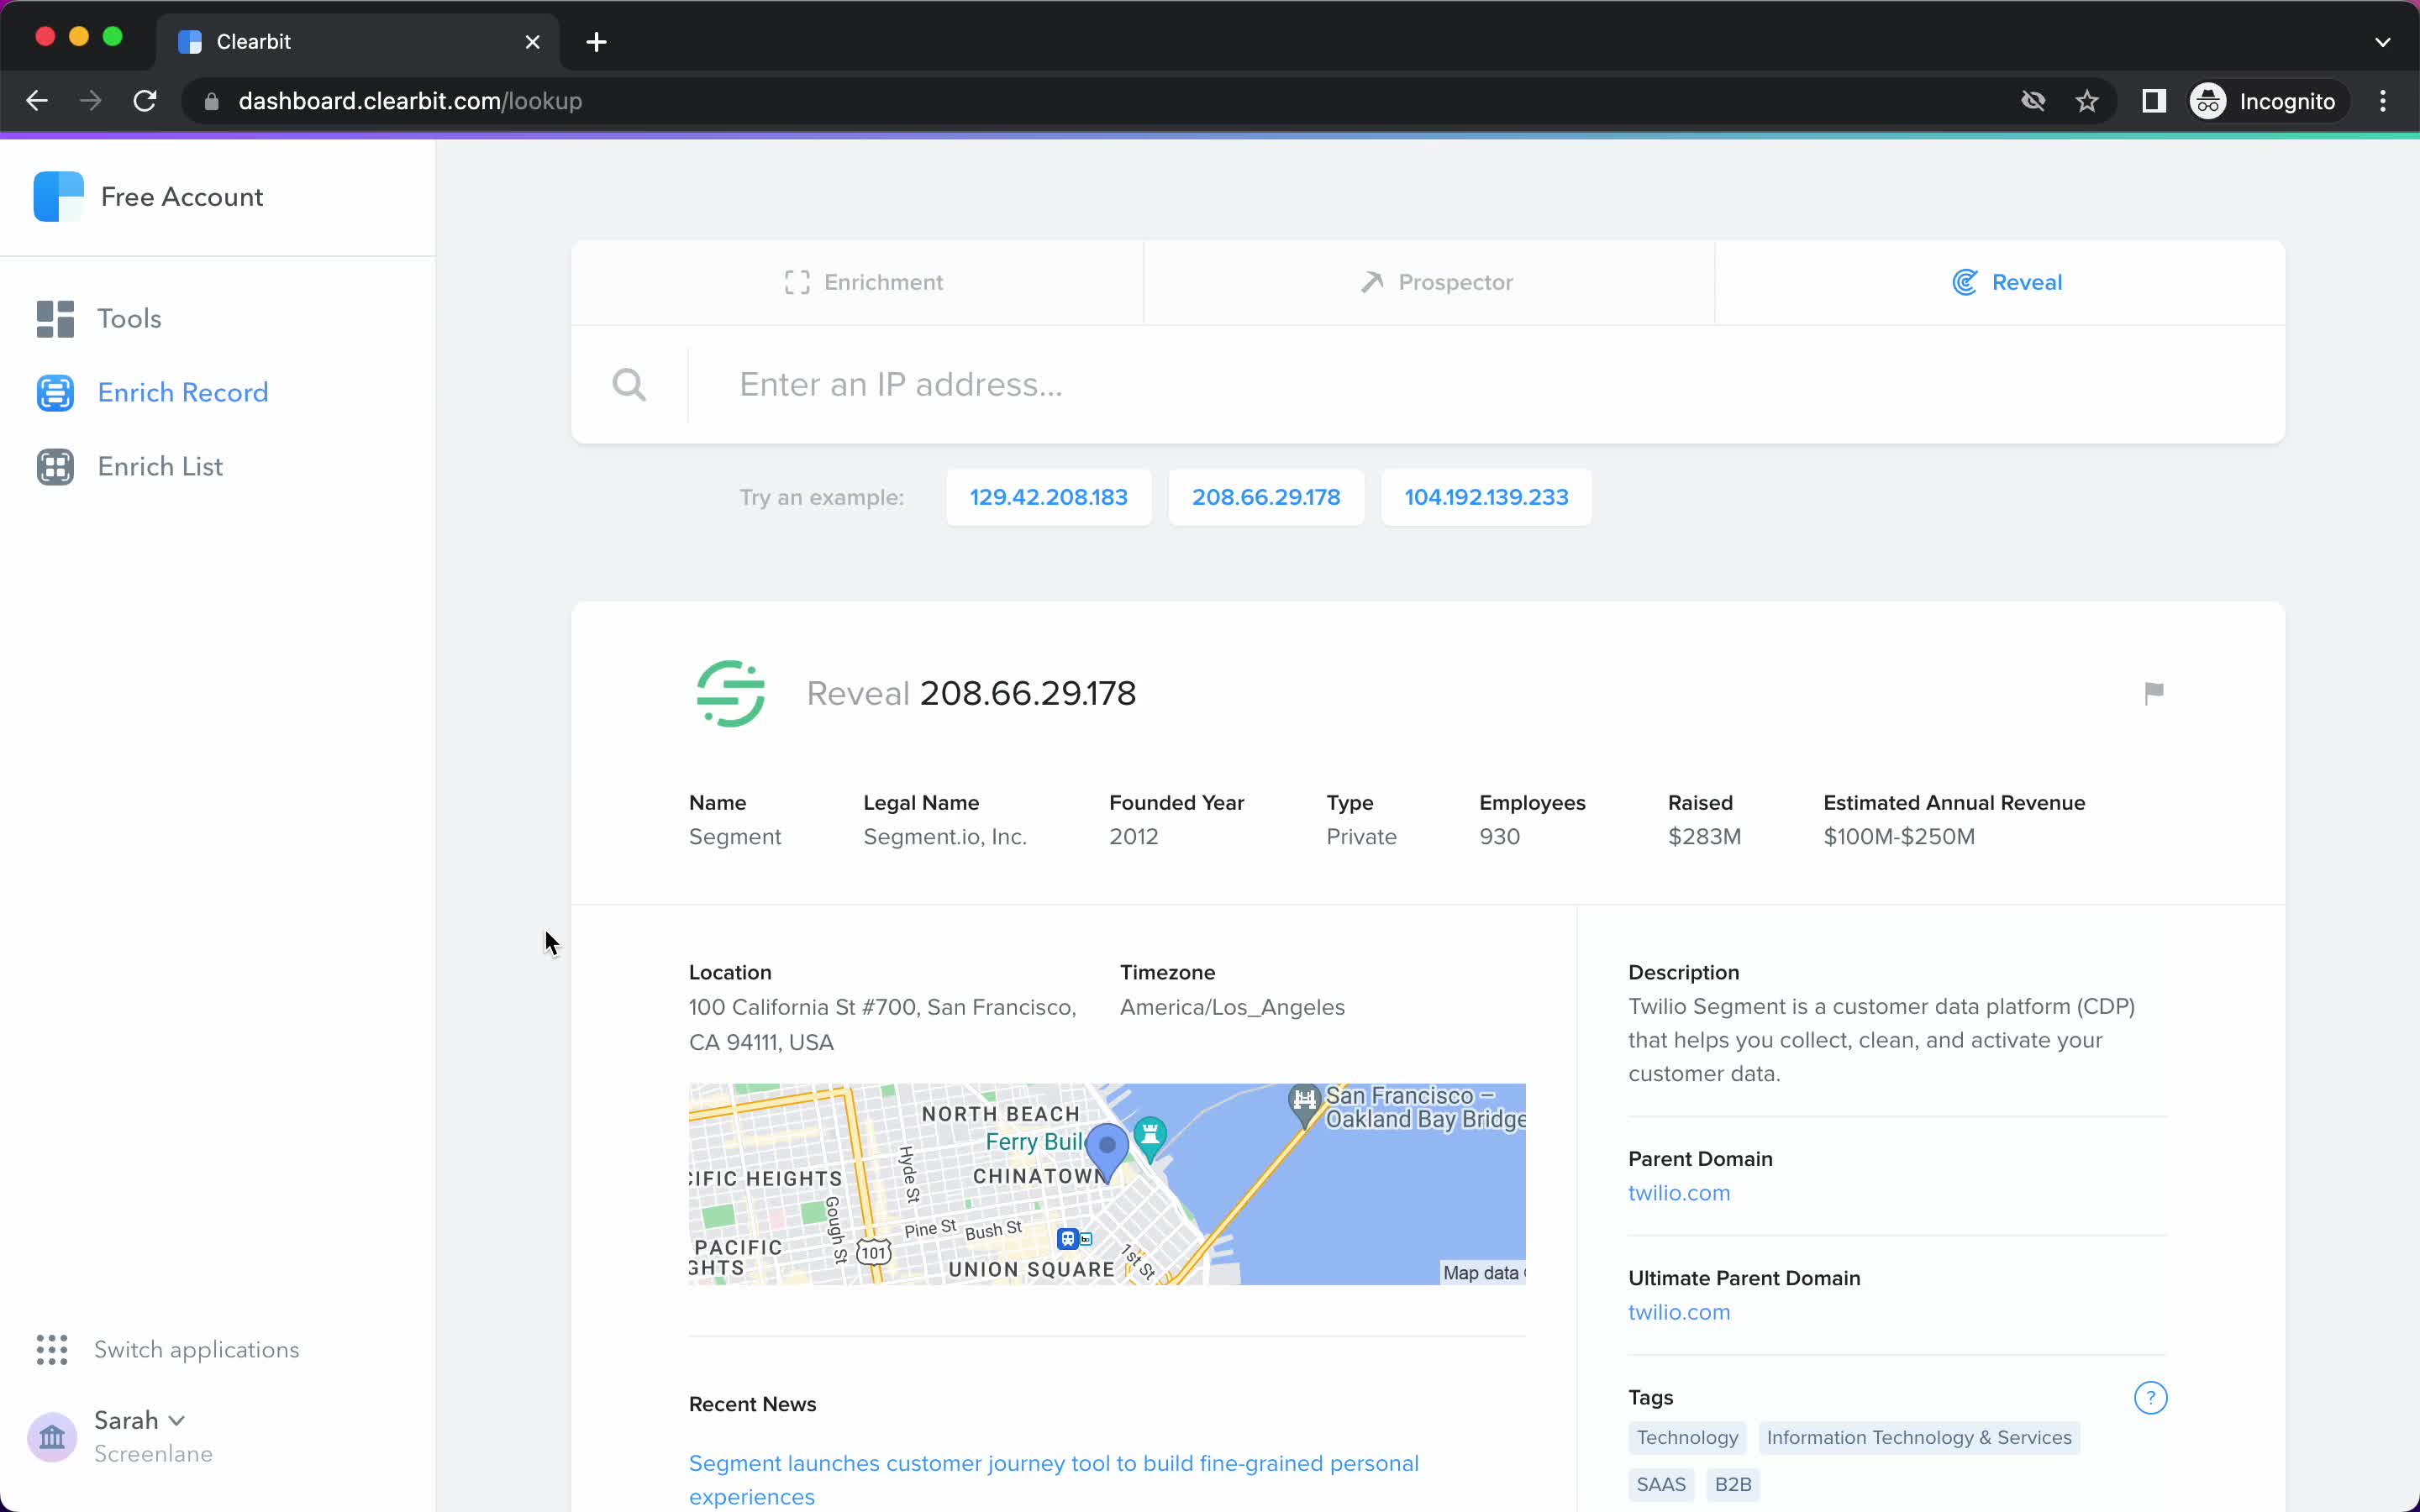This screenshot has width=2420, height=1512.
Task: Select the Clearbit browser tab
Action: coord(358,42)
